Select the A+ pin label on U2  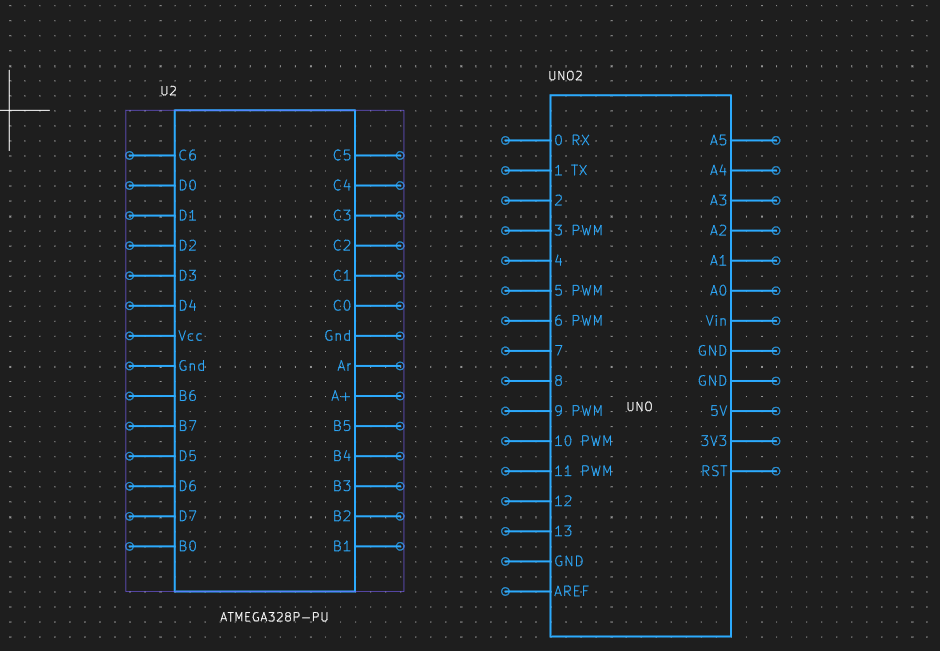pos(341,396)
